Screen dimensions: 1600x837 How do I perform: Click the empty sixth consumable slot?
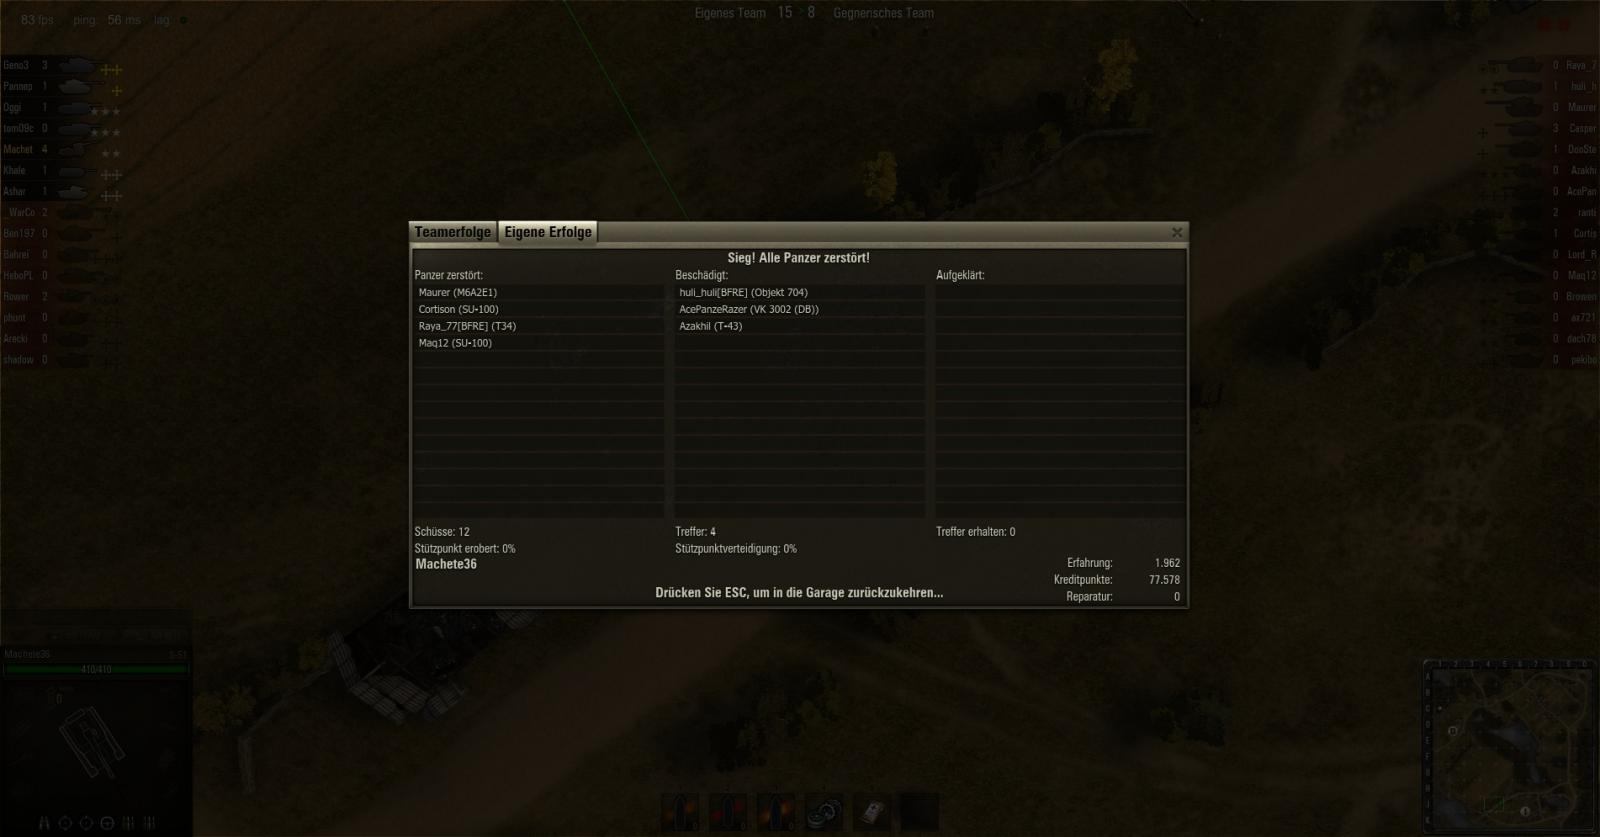click(920, 812)
